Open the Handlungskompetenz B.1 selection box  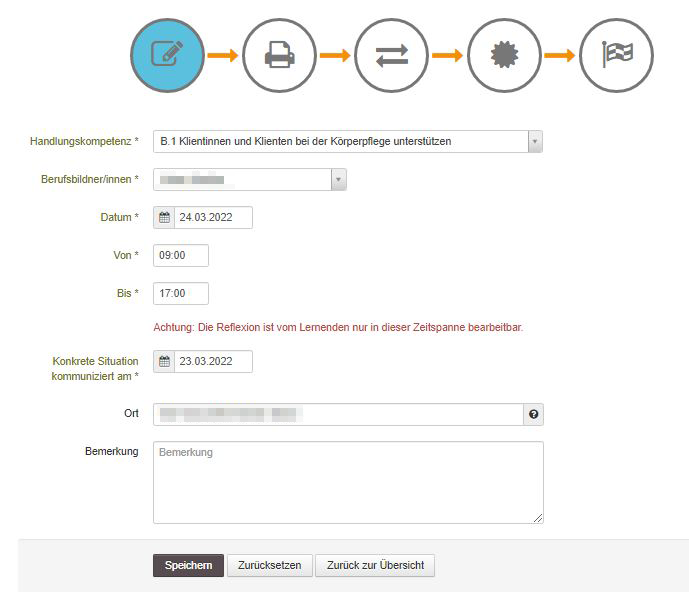click(340, 142)
